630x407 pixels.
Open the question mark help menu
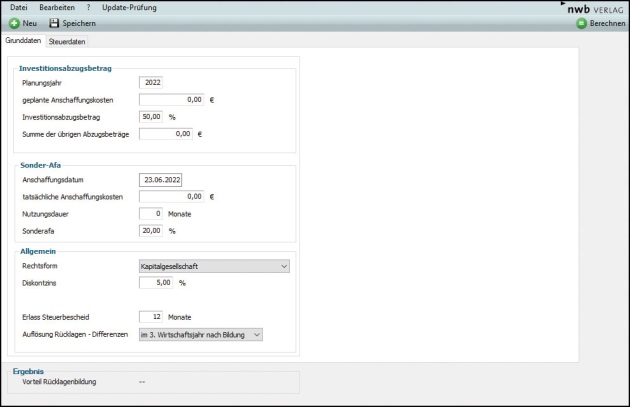tap(87, 8)
